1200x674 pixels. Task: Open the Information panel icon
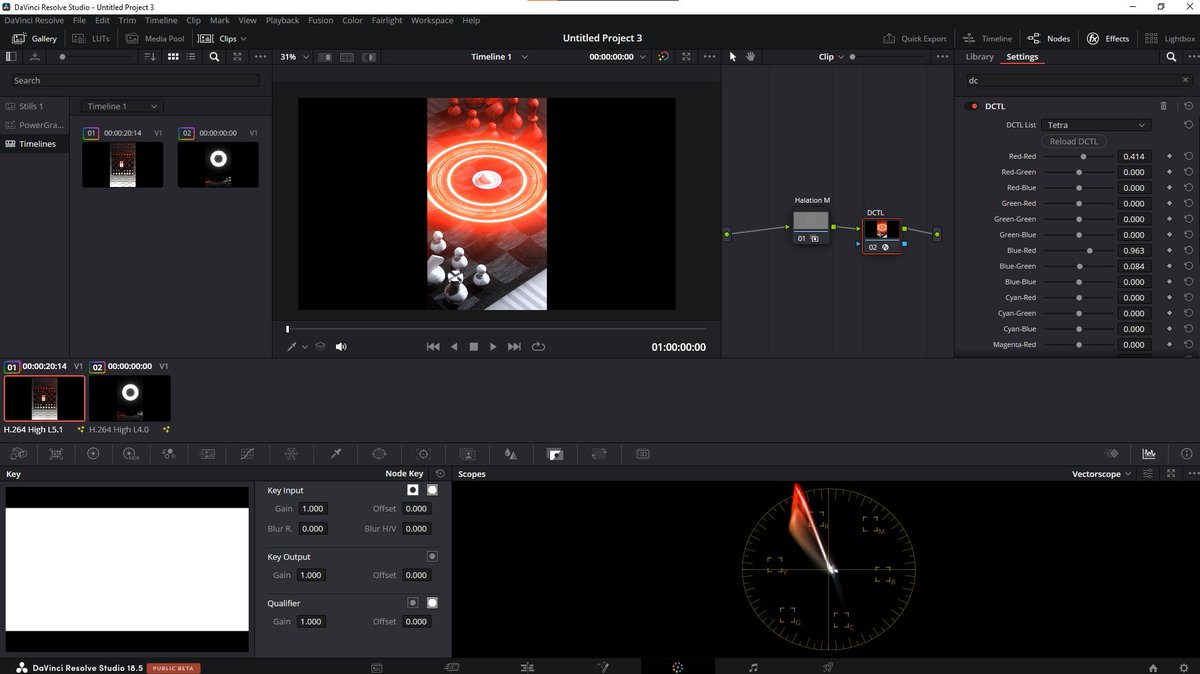click(1187, 454)
